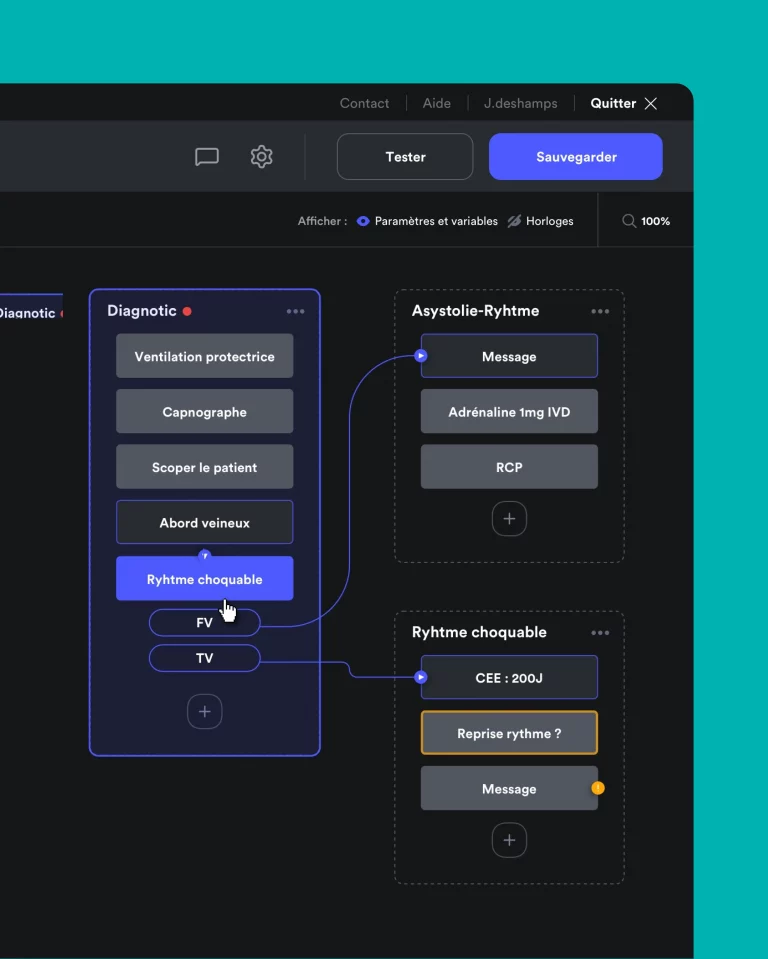Click the play connector on CEE : 200J
Image resolution: width=768 pixels, height=959 pixels.
421,678
